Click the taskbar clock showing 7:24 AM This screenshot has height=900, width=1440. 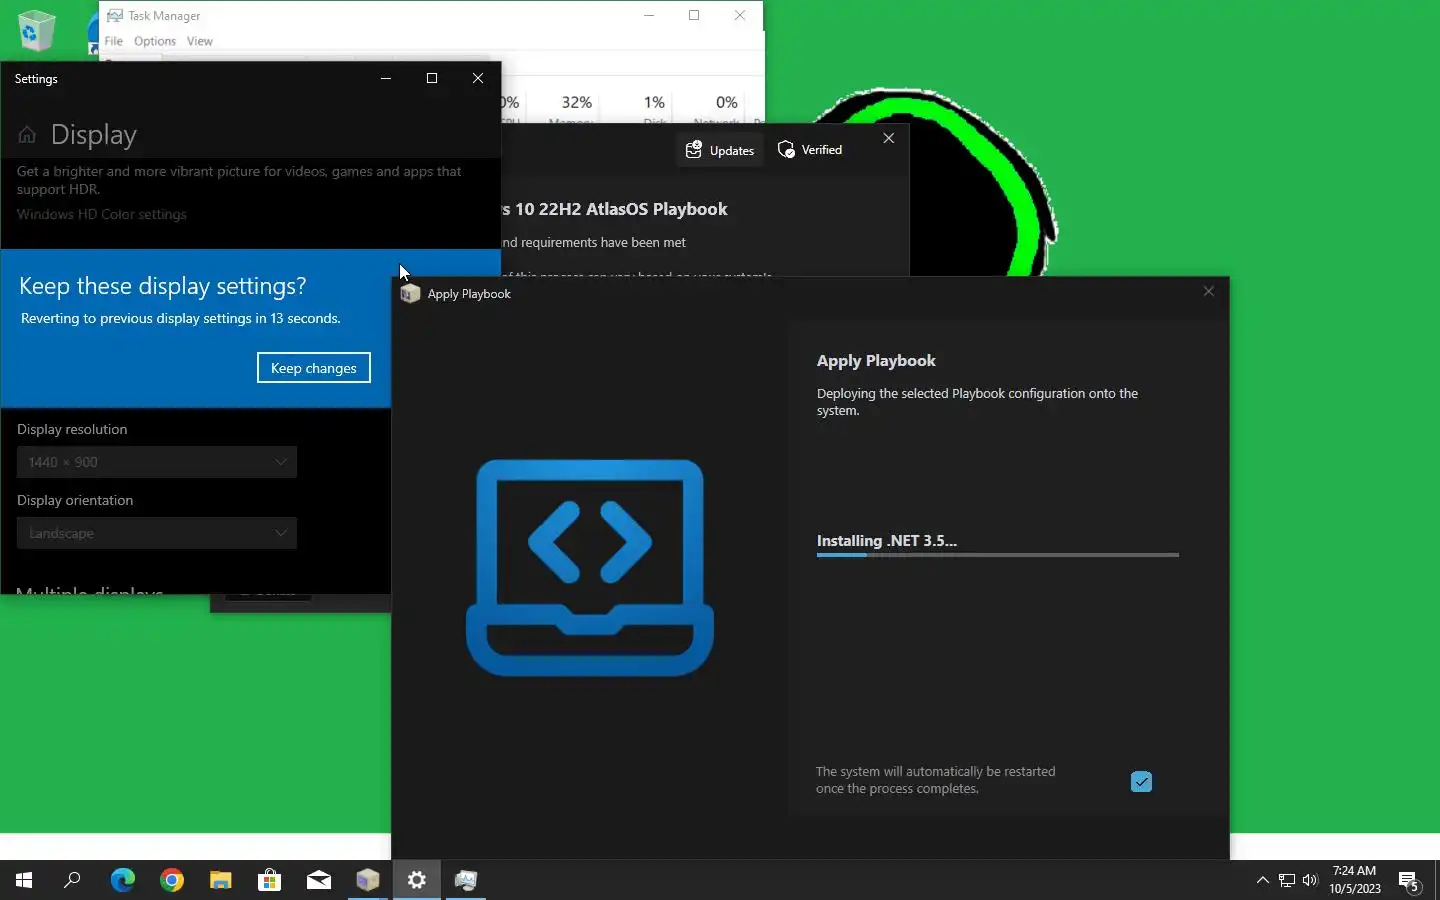pyautogui.click(x=1354, y=880)
